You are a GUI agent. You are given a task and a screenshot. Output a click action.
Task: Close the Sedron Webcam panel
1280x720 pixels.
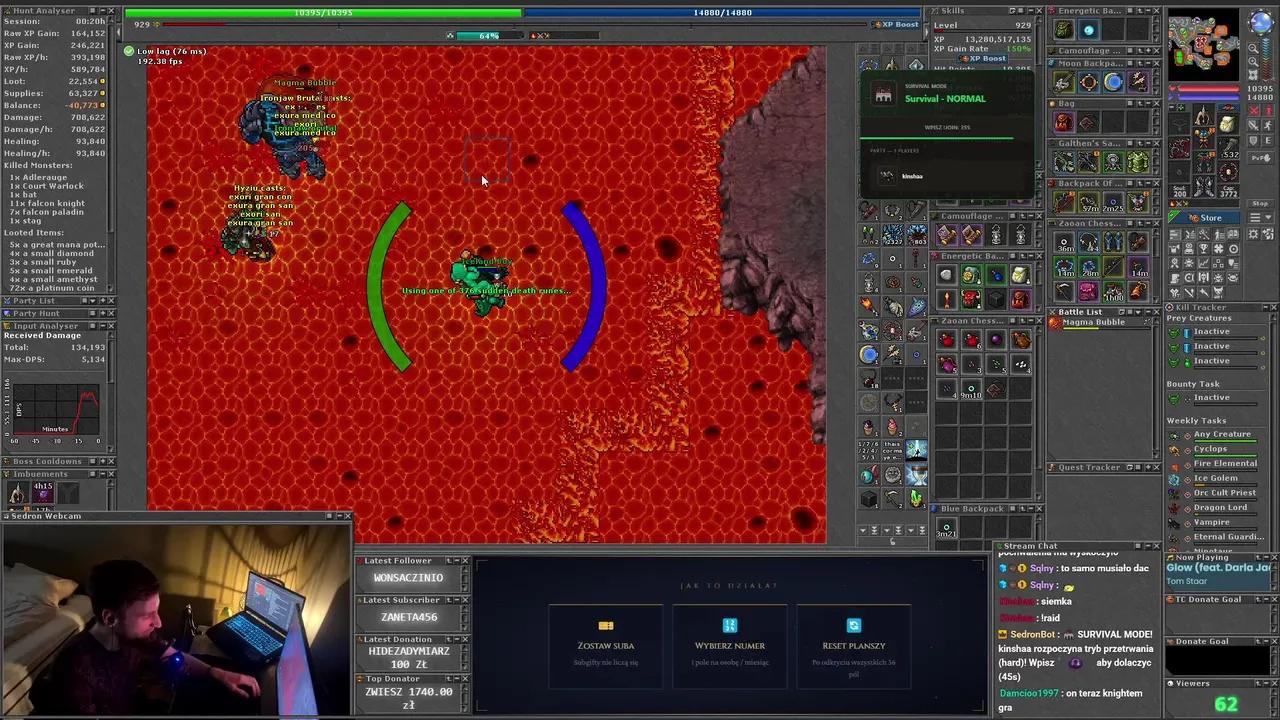[x=347, y=516]
